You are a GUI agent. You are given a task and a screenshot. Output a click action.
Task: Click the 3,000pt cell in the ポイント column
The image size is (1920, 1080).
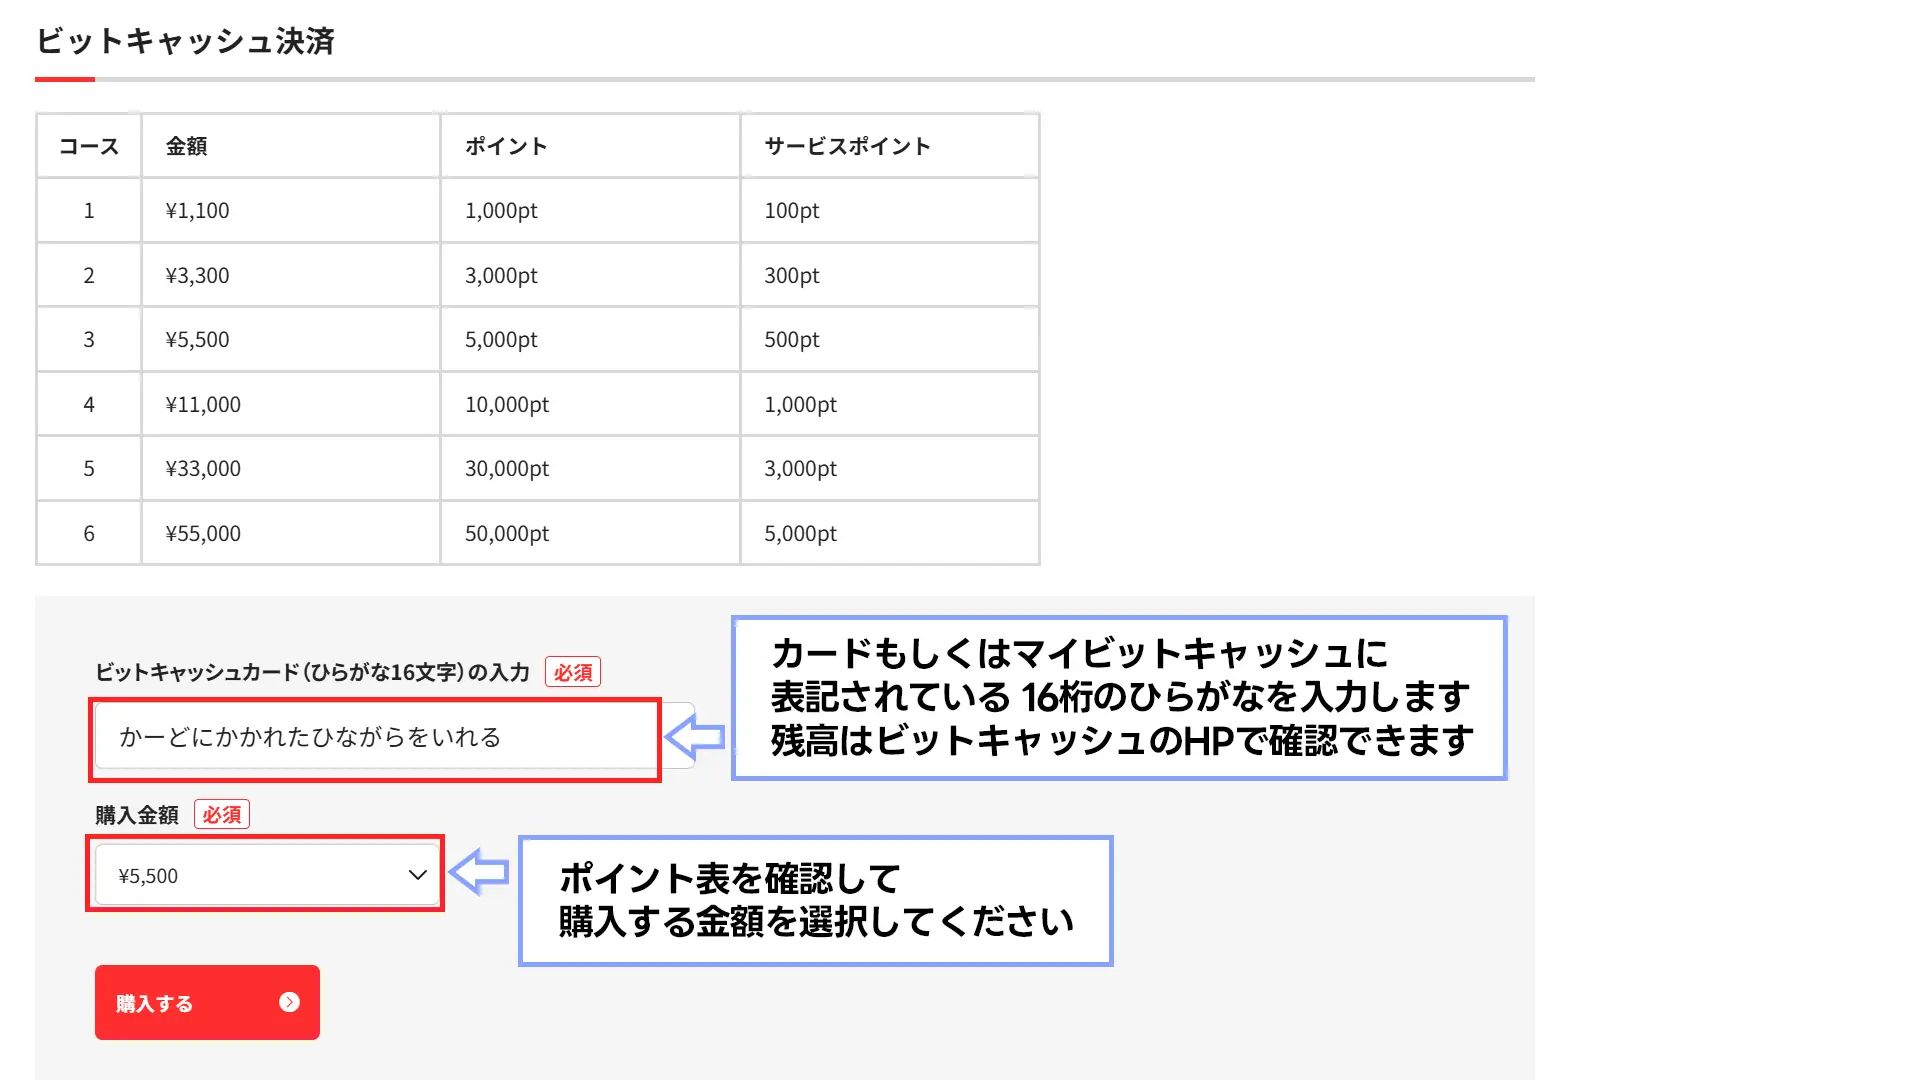pyautogui.click(x=590, y=275)
